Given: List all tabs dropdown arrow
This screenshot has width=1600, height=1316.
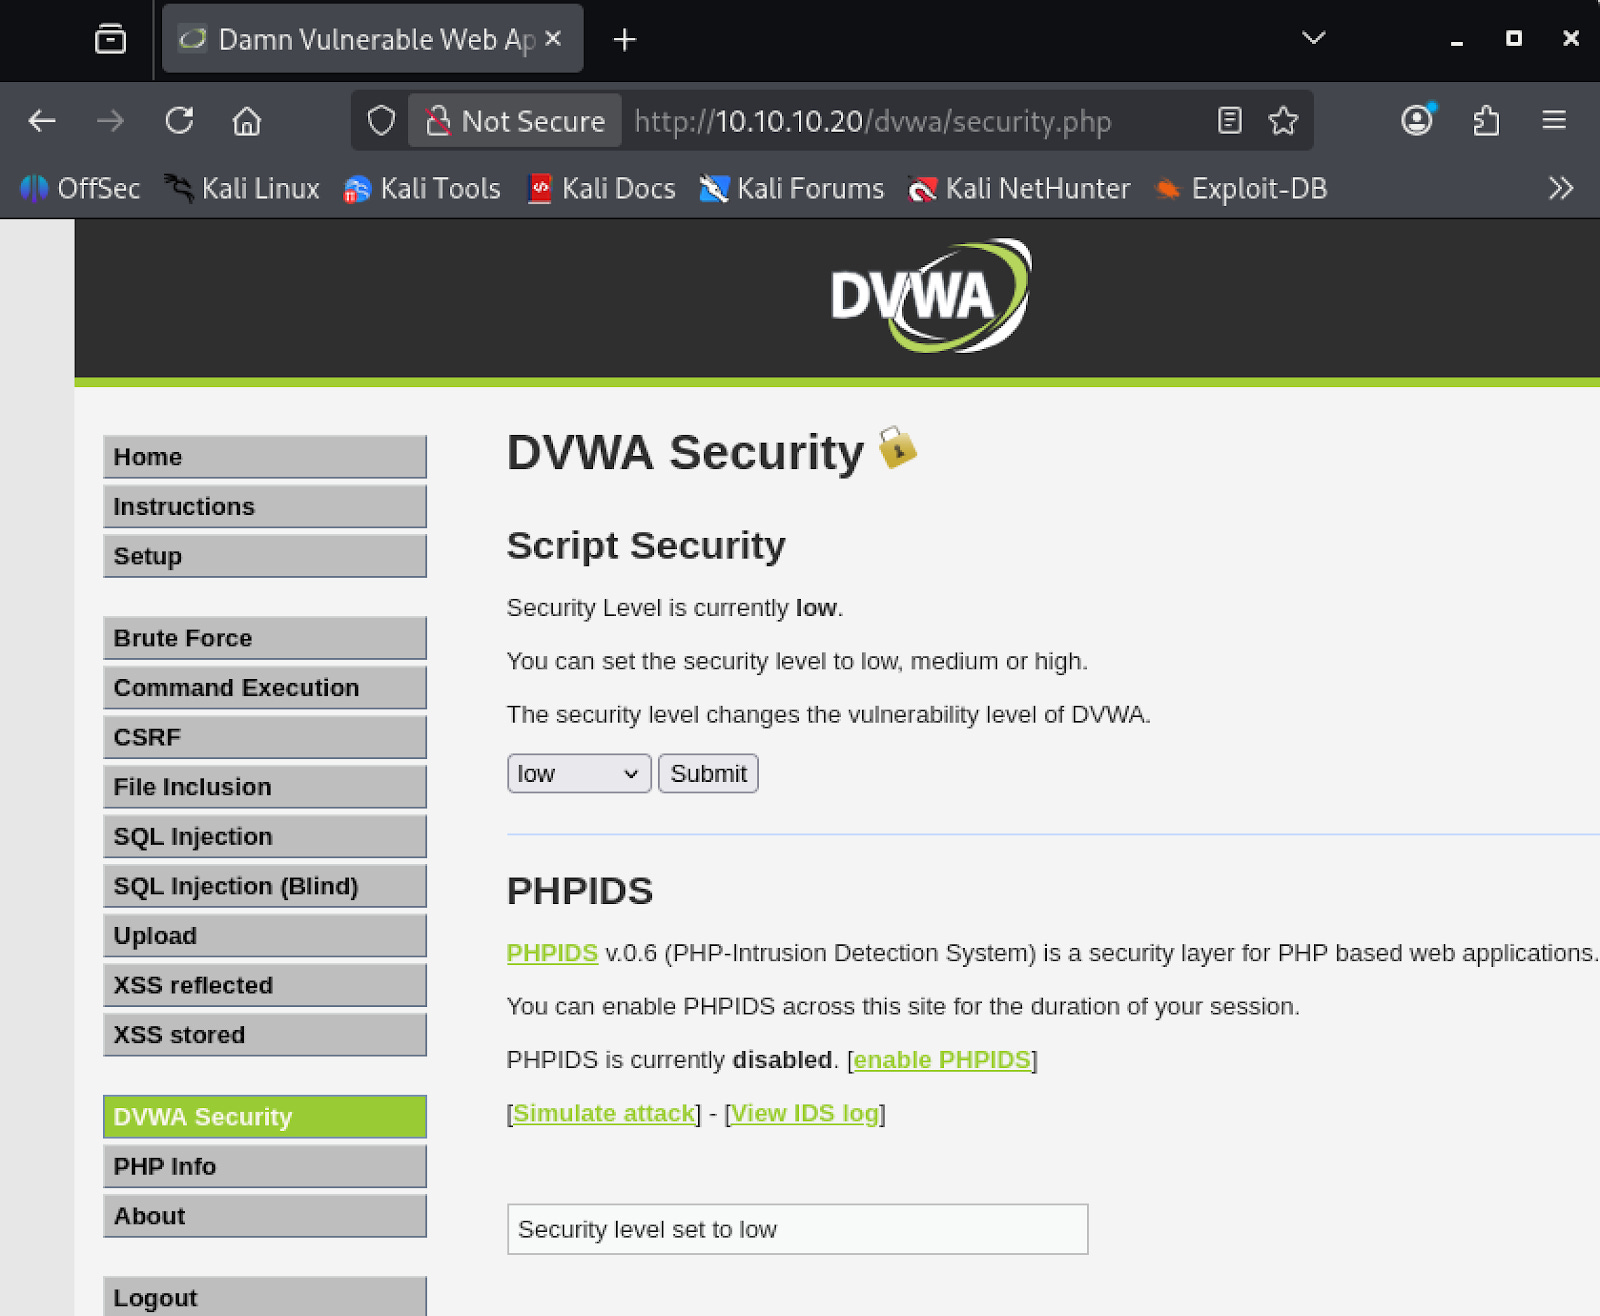Looking at the screenshot, I should pos(1314,38).
